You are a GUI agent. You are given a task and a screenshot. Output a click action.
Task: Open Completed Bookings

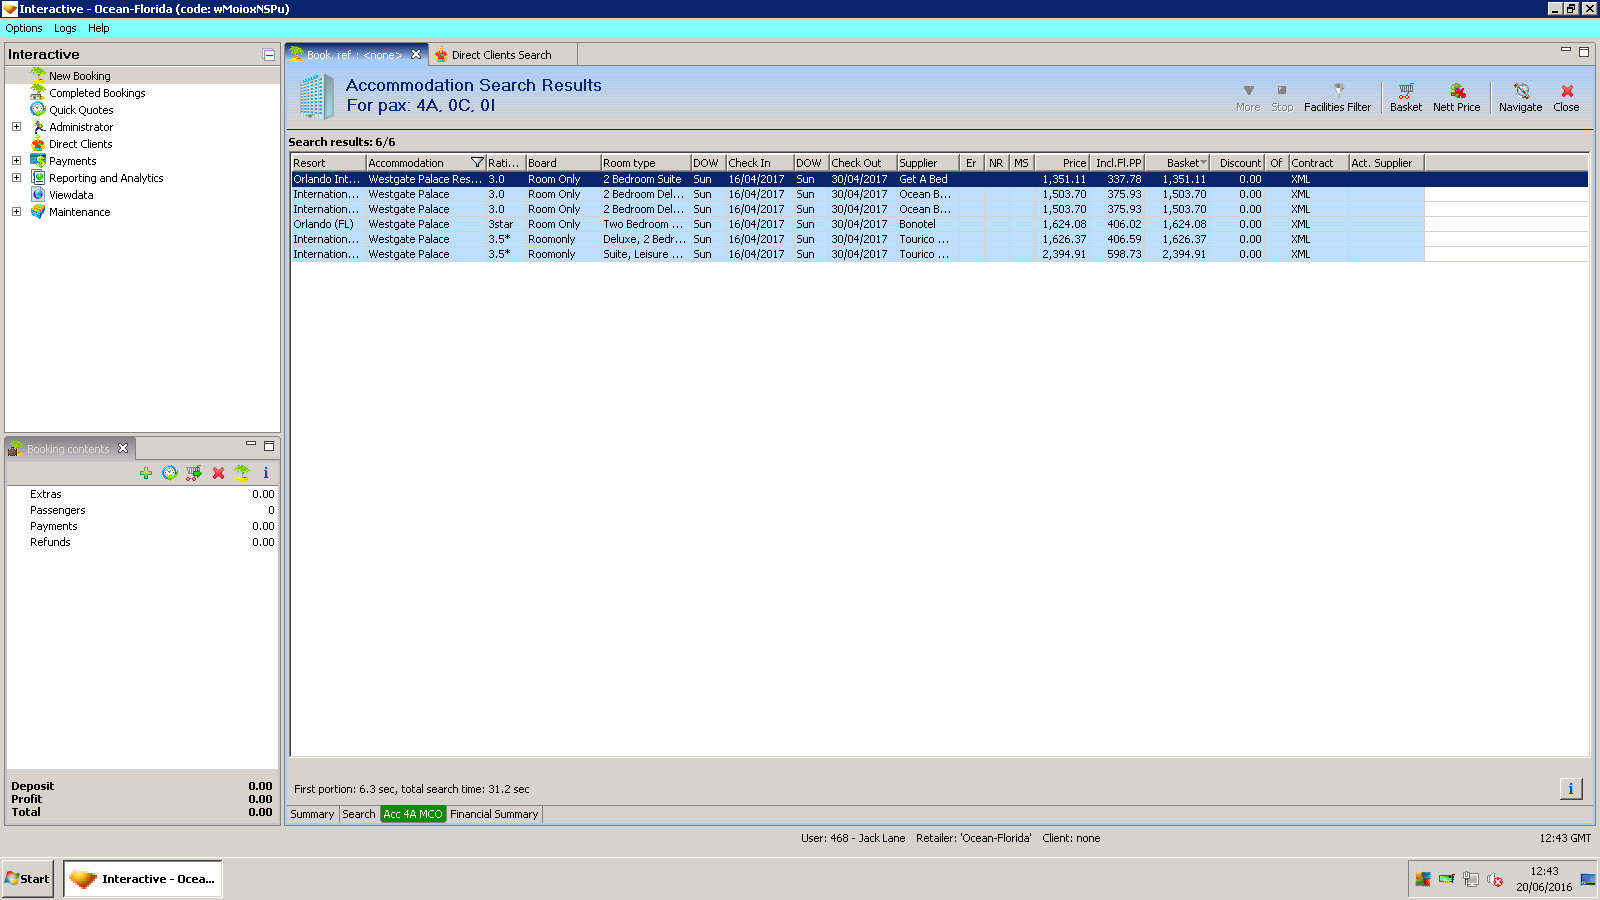[x=97, y=93]
